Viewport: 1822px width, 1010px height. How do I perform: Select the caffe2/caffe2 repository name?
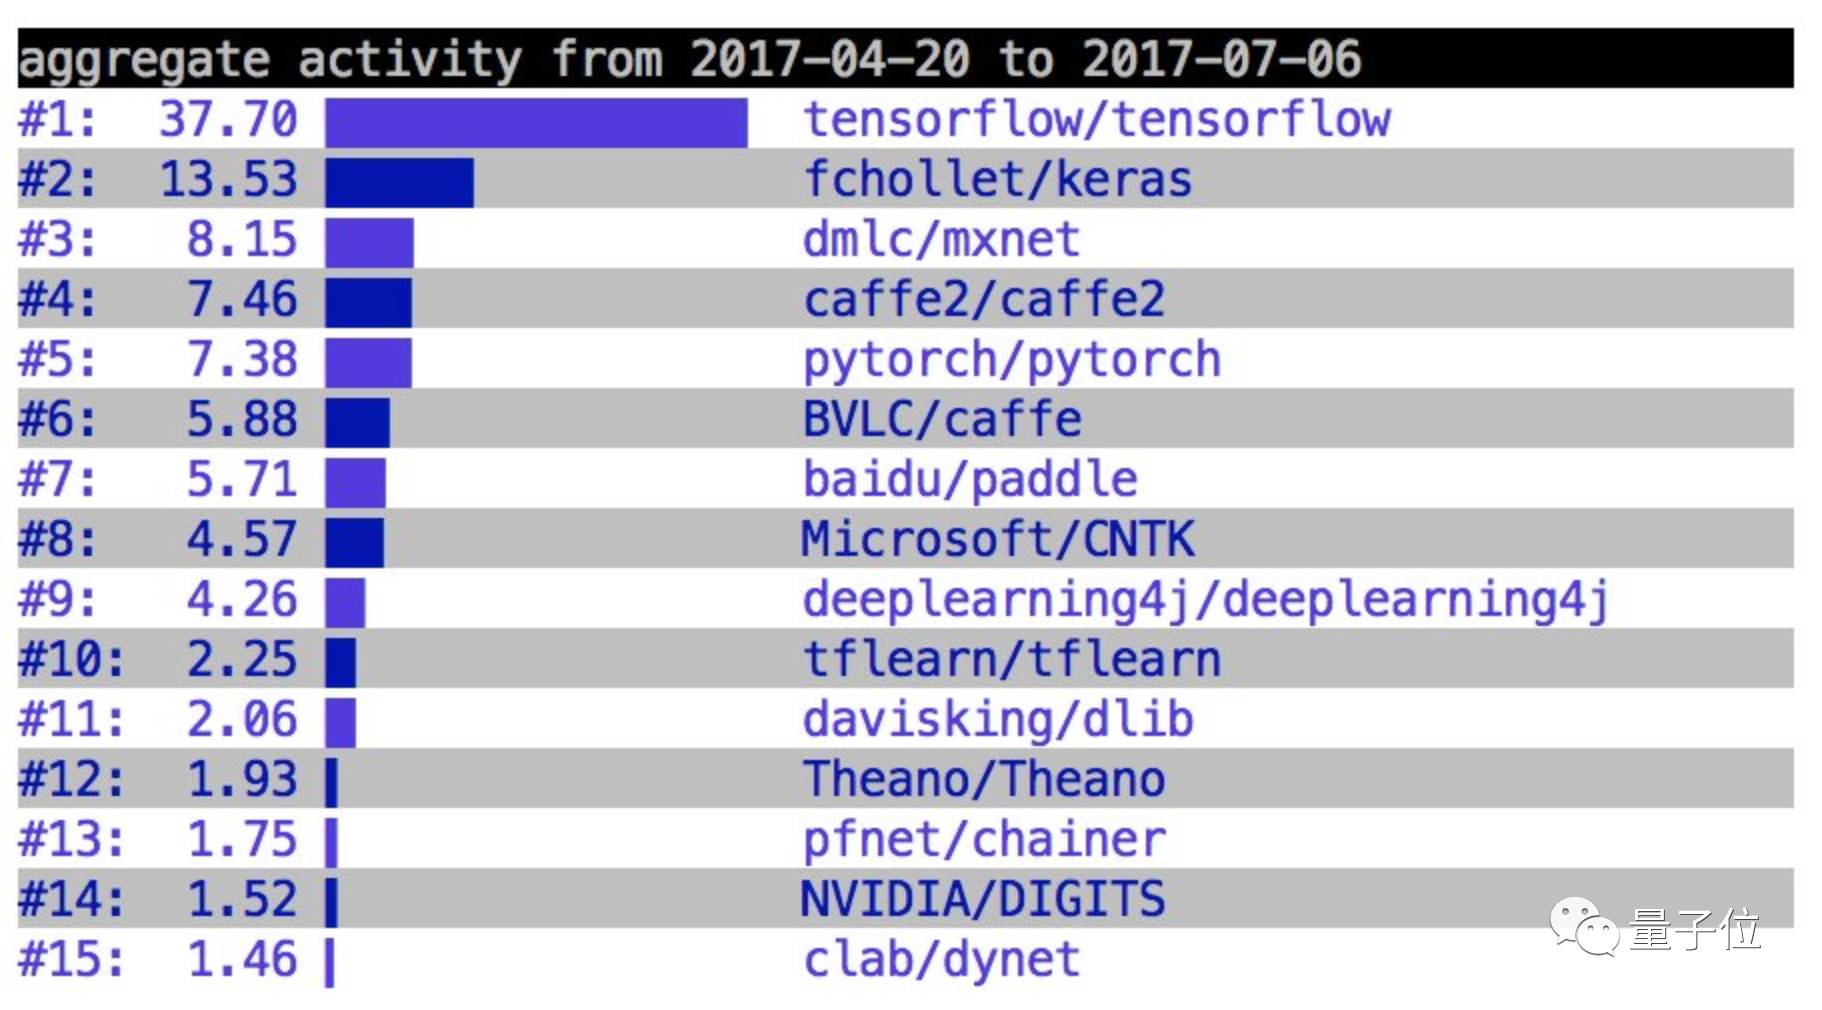984,300
